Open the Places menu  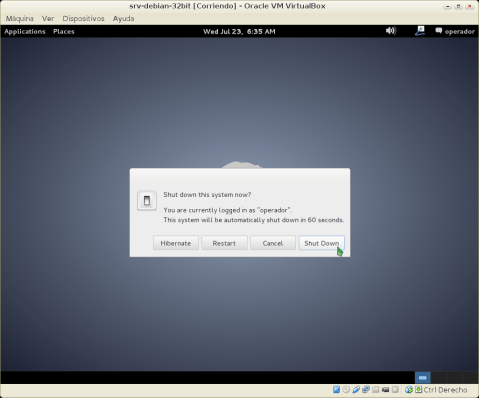[64, 31]
